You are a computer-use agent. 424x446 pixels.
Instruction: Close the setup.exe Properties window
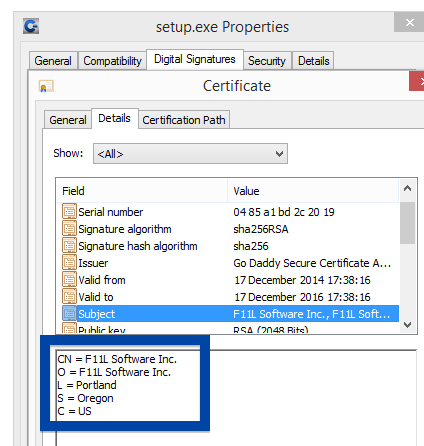[409, 22]
